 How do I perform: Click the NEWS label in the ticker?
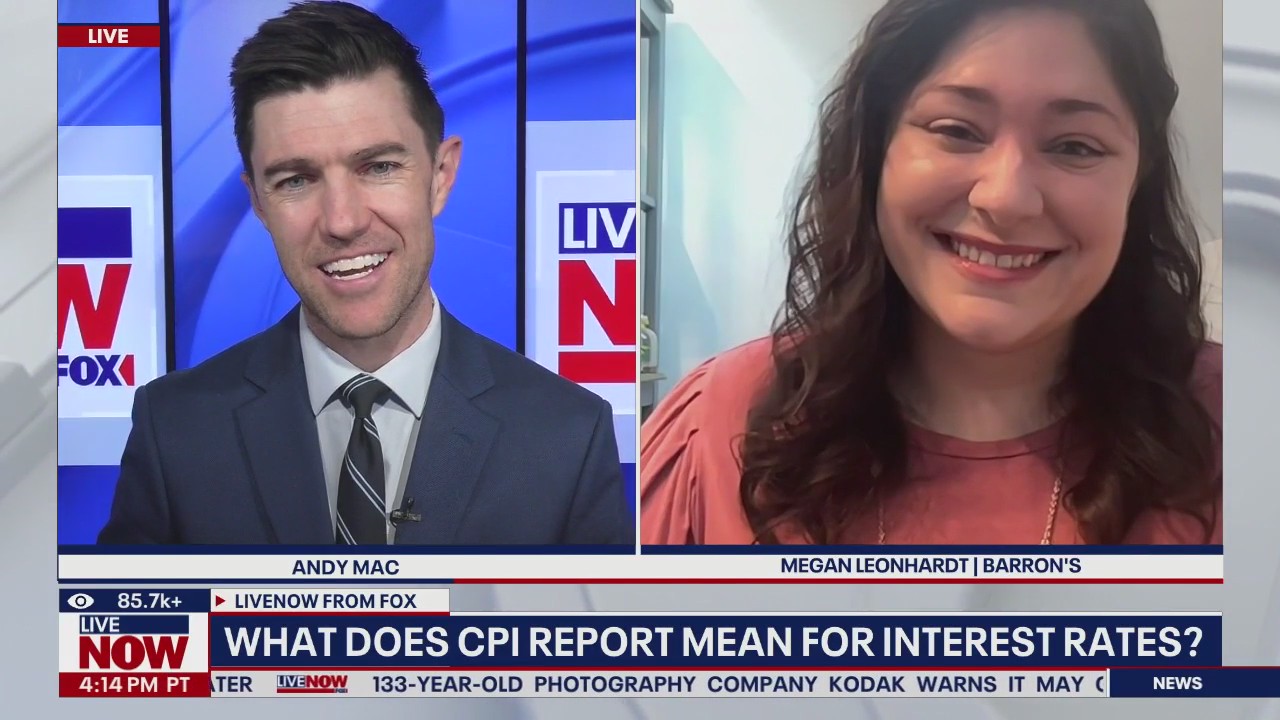click(x=1177, y=683)
